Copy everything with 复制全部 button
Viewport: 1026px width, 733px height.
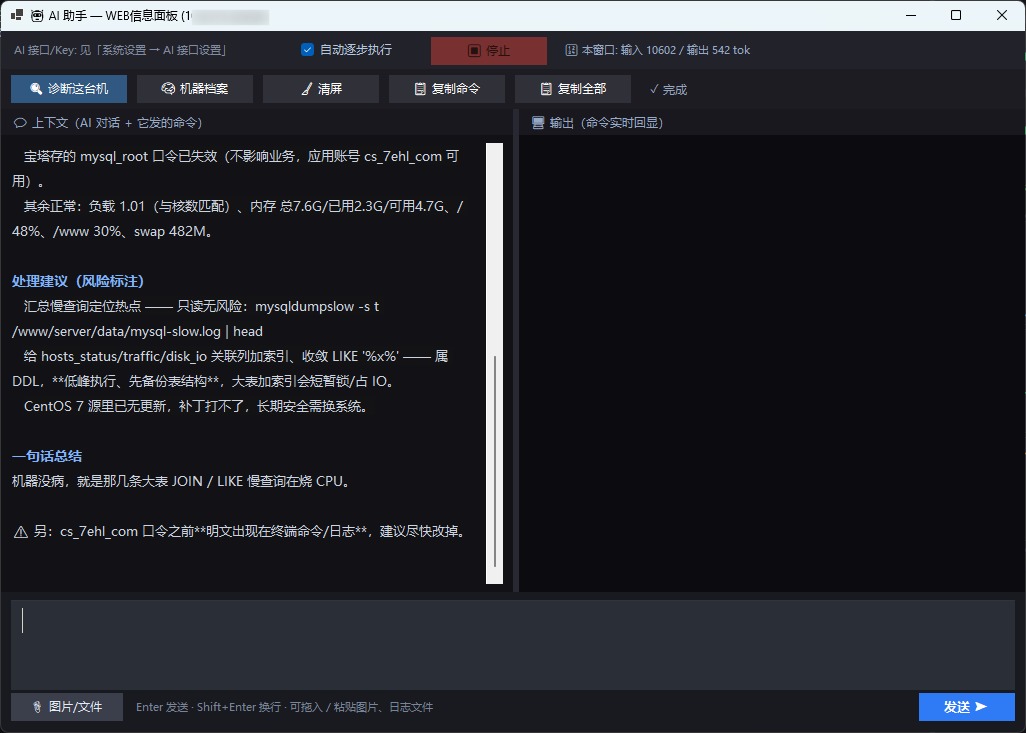click(x=573, y=89)
